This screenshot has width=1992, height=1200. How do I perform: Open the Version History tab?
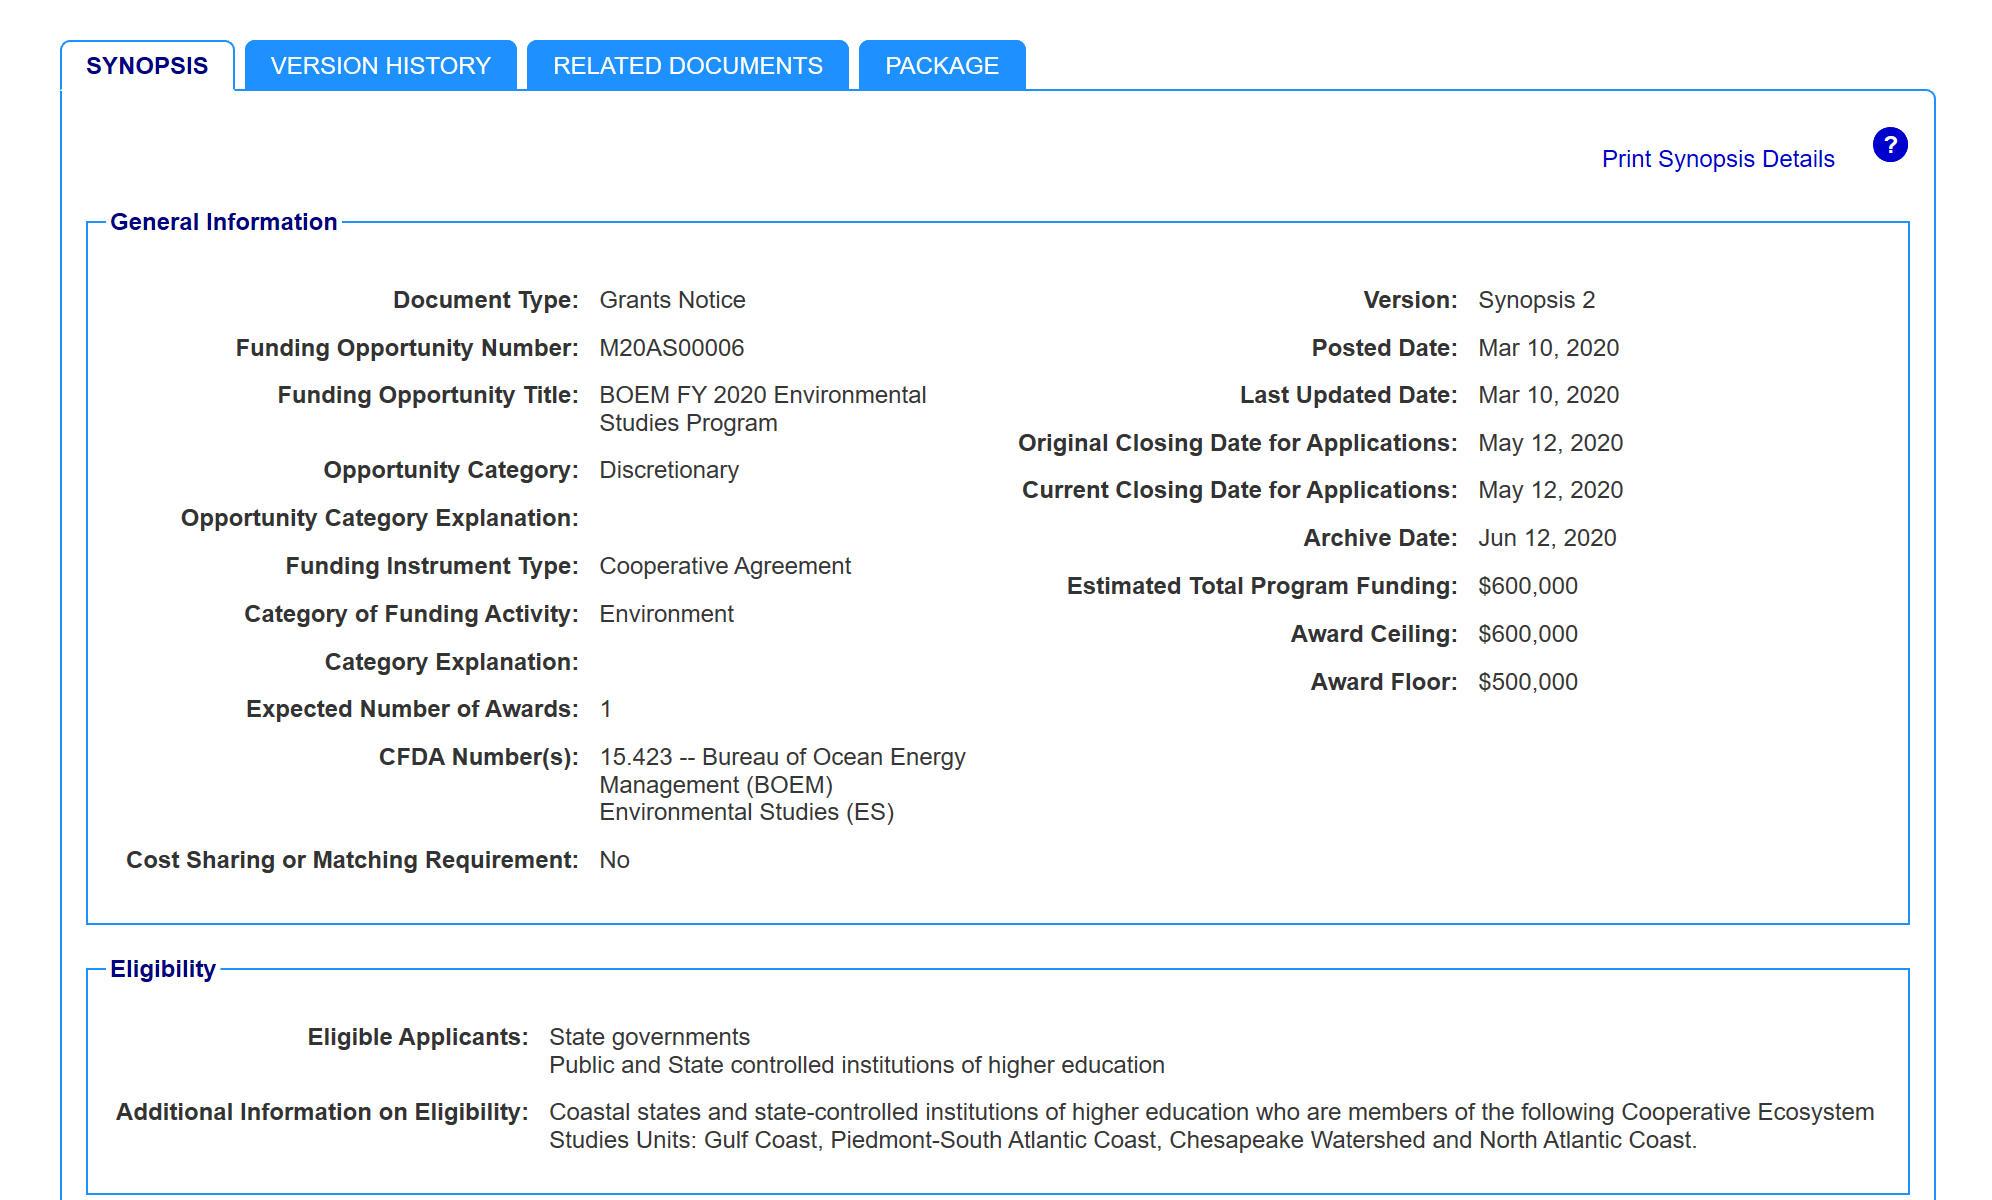[x=381, y=66]
